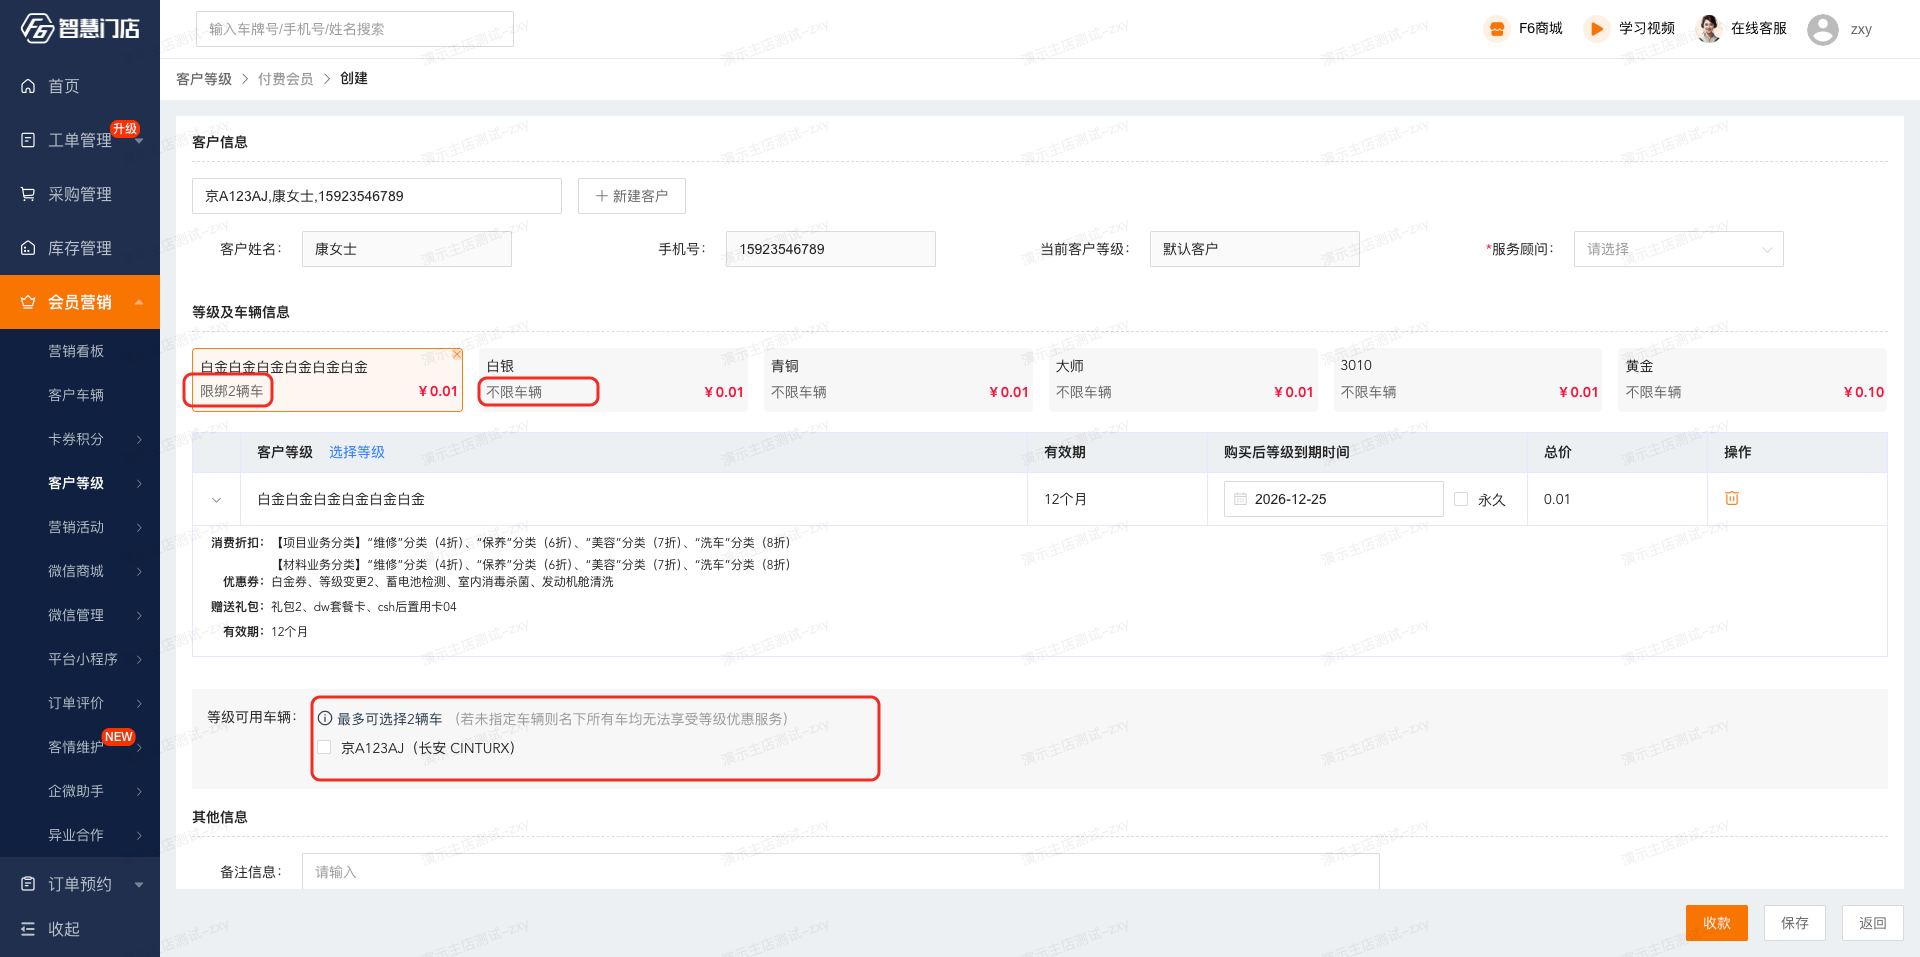
Task: Open 学习视频 play icon
Action: [x=1596, y=29]
